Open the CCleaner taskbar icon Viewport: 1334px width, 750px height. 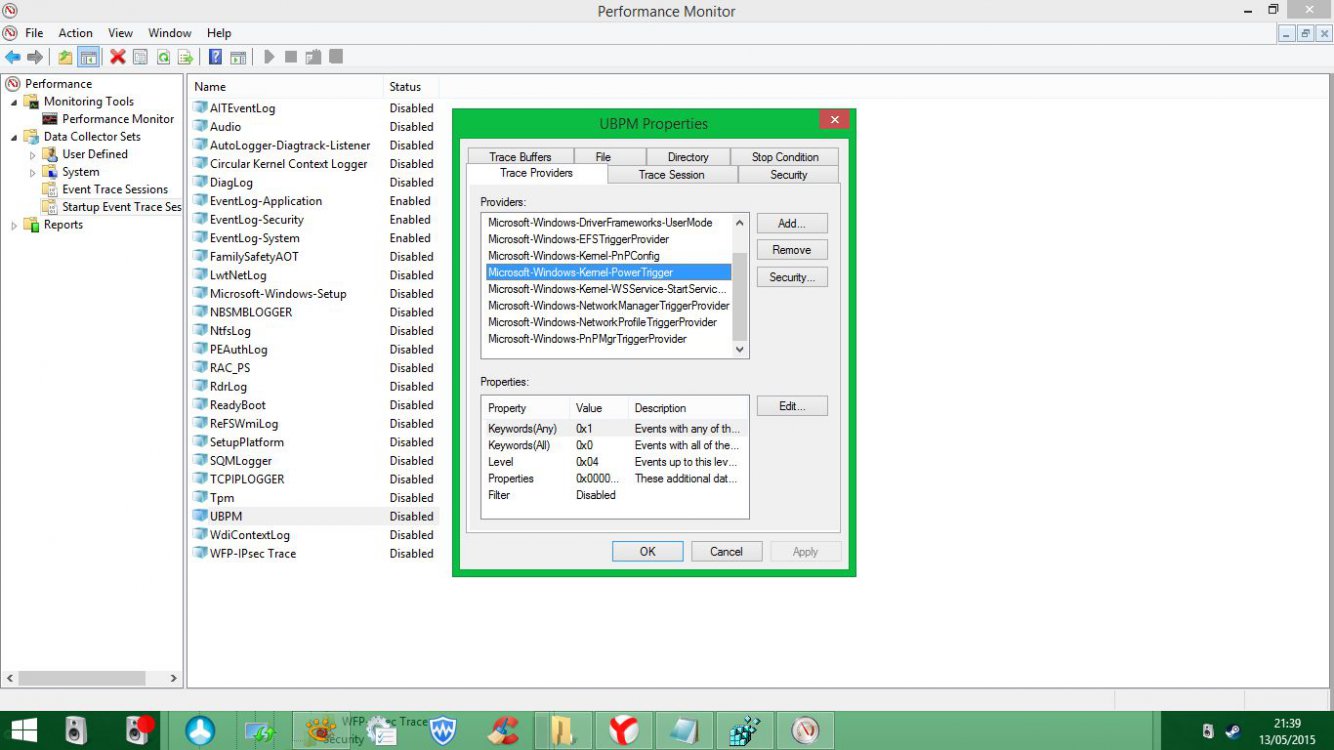tap(504, 731)
